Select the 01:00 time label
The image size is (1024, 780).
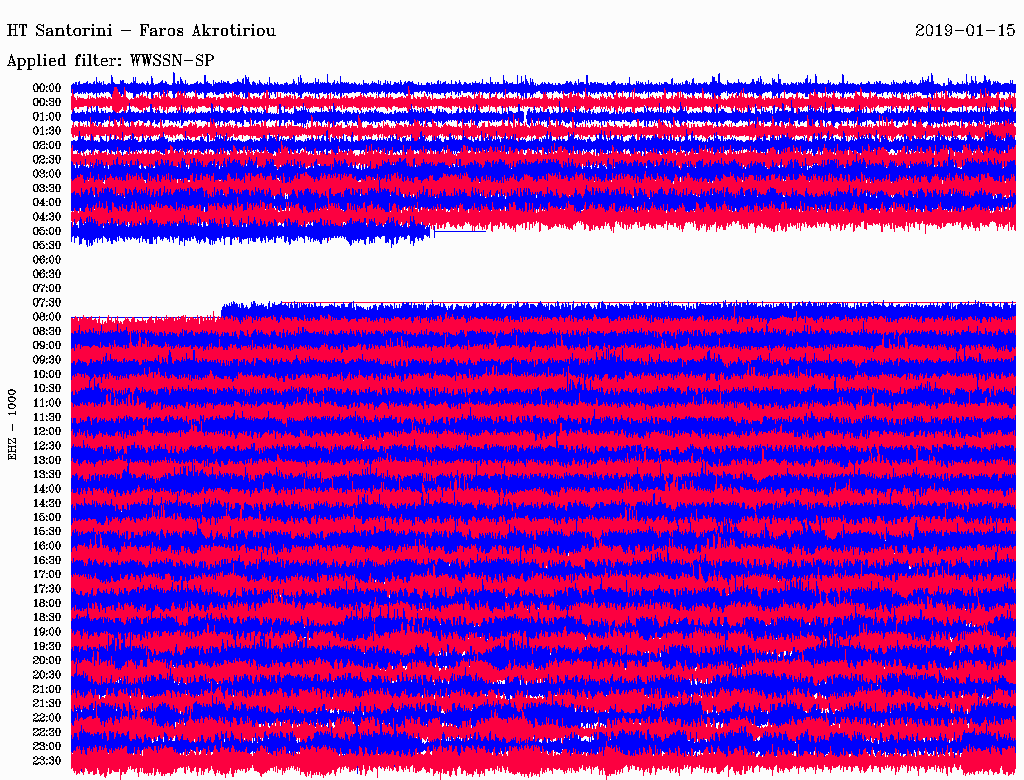pos(47,117)
